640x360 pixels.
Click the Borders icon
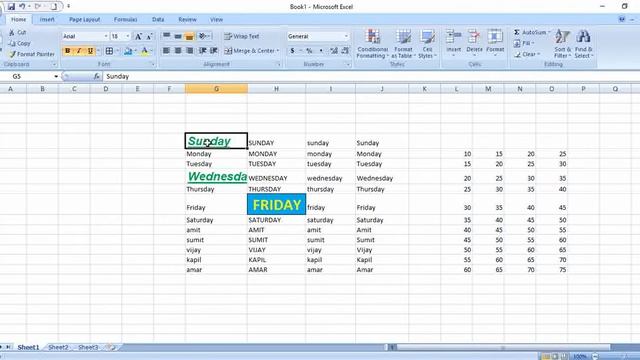[x=109, y=51]
